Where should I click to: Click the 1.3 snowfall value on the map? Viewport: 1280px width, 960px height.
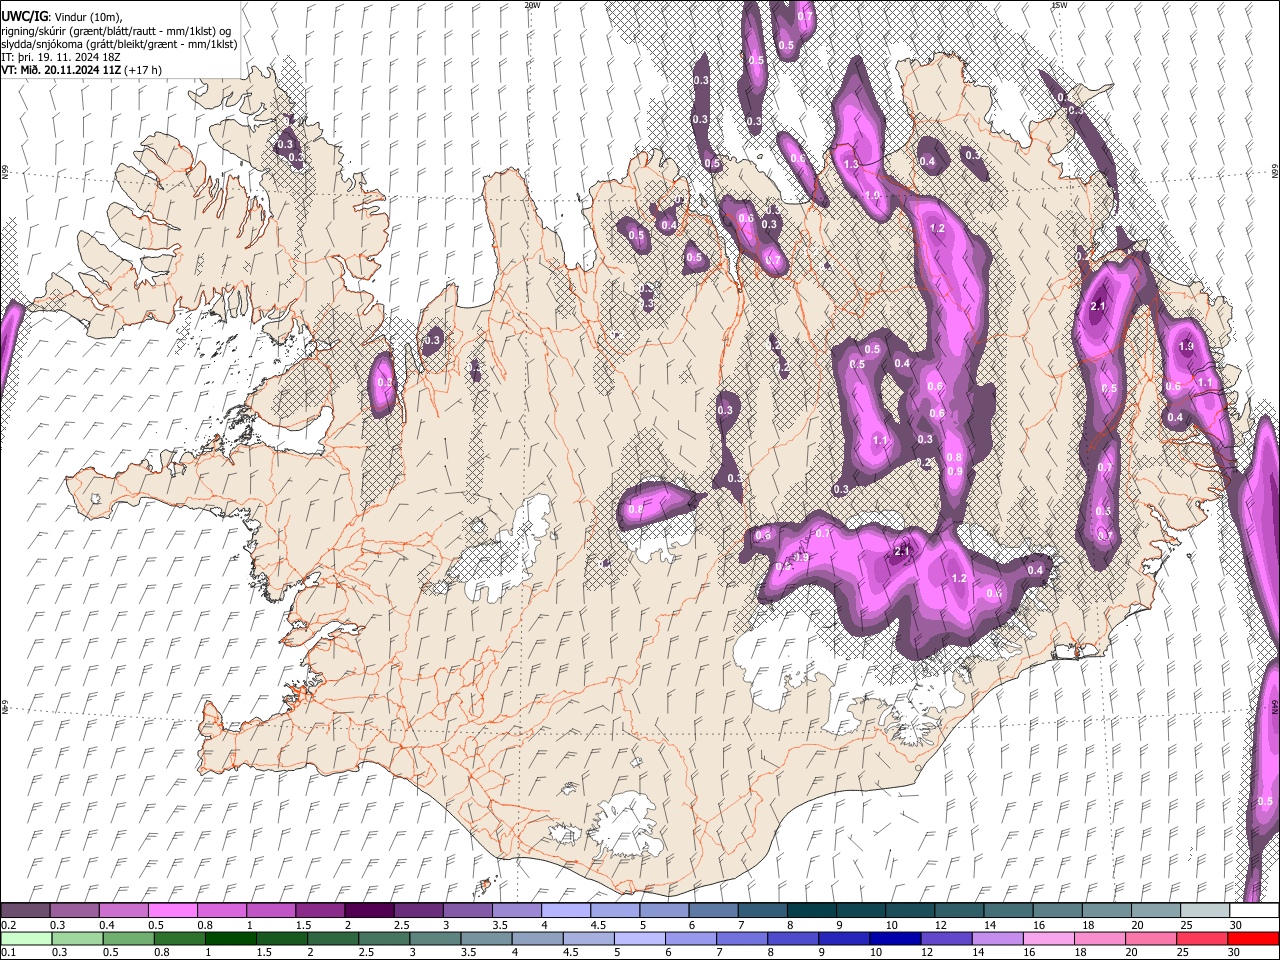tap(852, 164)
